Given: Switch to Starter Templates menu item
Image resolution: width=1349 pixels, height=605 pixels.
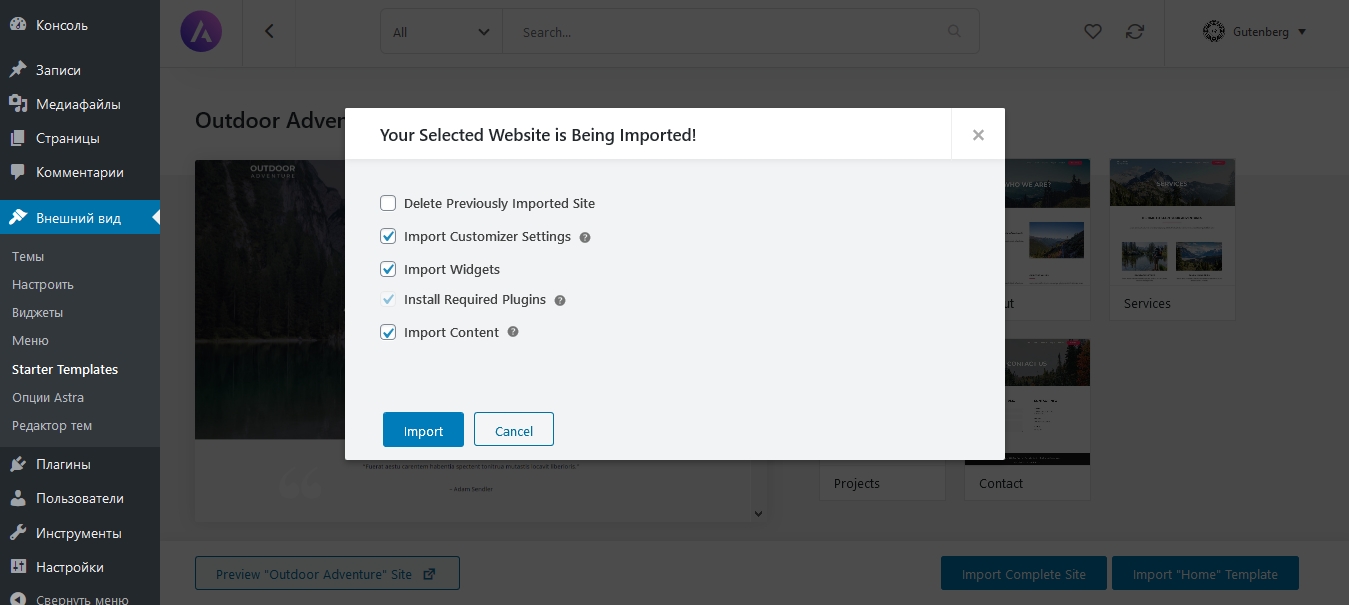Looking at the screenshot, I should click(x=64, y=369).
